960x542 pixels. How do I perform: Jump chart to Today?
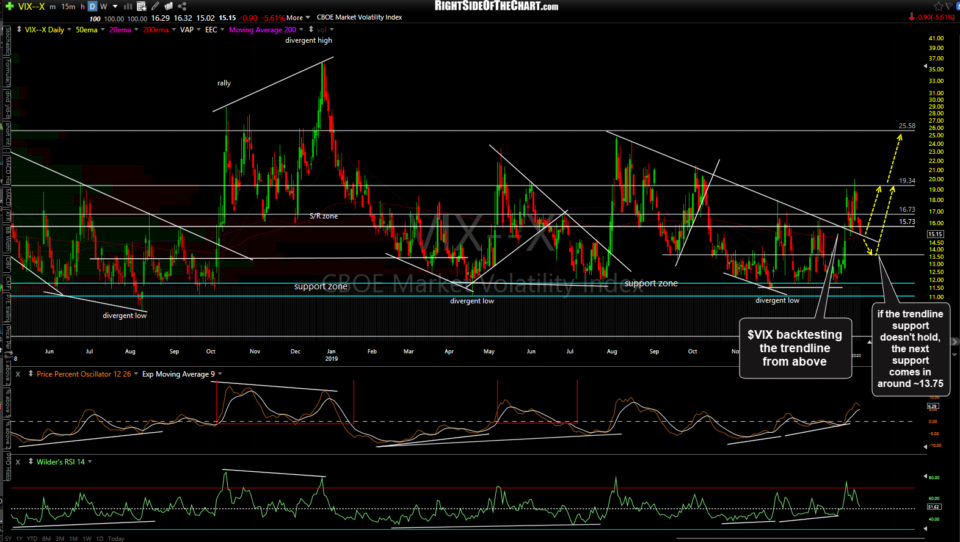116,538
